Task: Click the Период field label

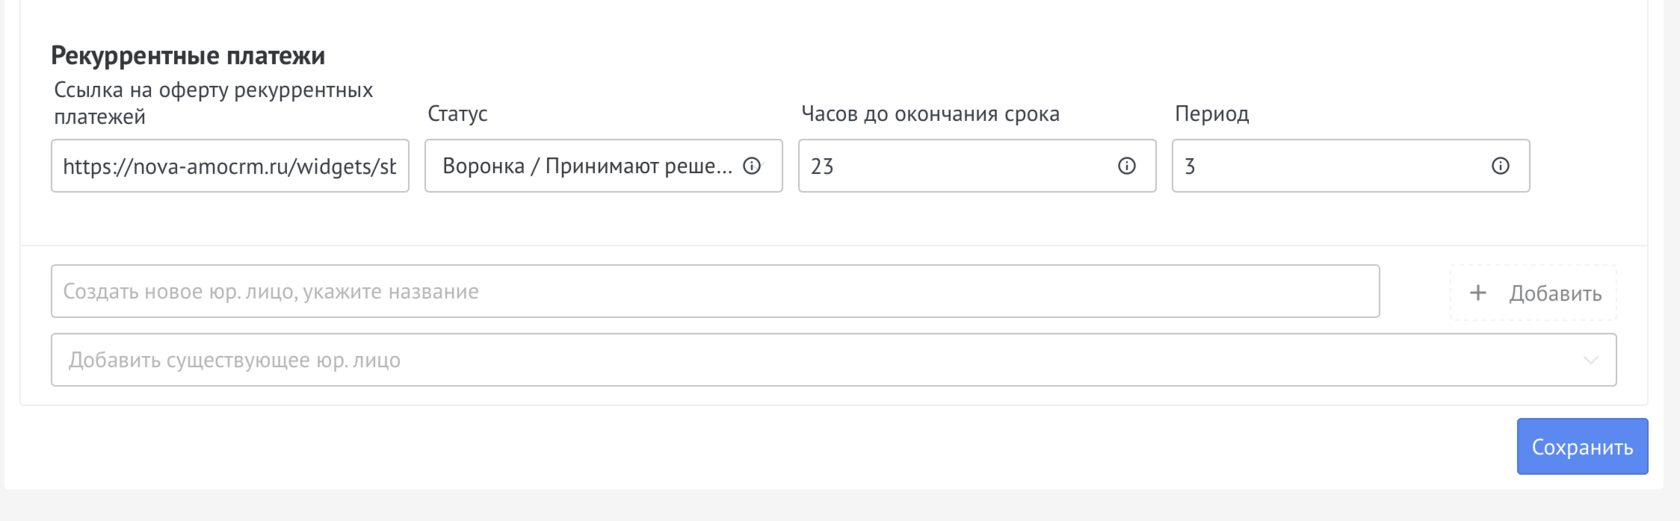Action: tap(1211, 114)
